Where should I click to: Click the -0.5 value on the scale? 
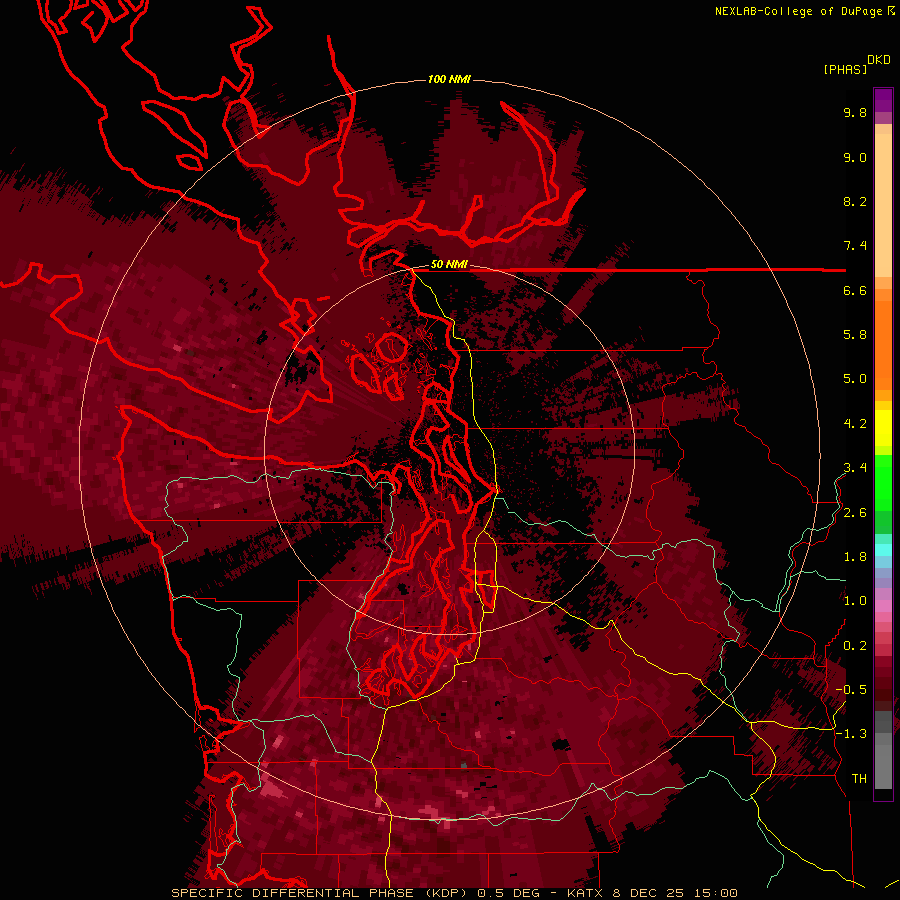(851, 690)
